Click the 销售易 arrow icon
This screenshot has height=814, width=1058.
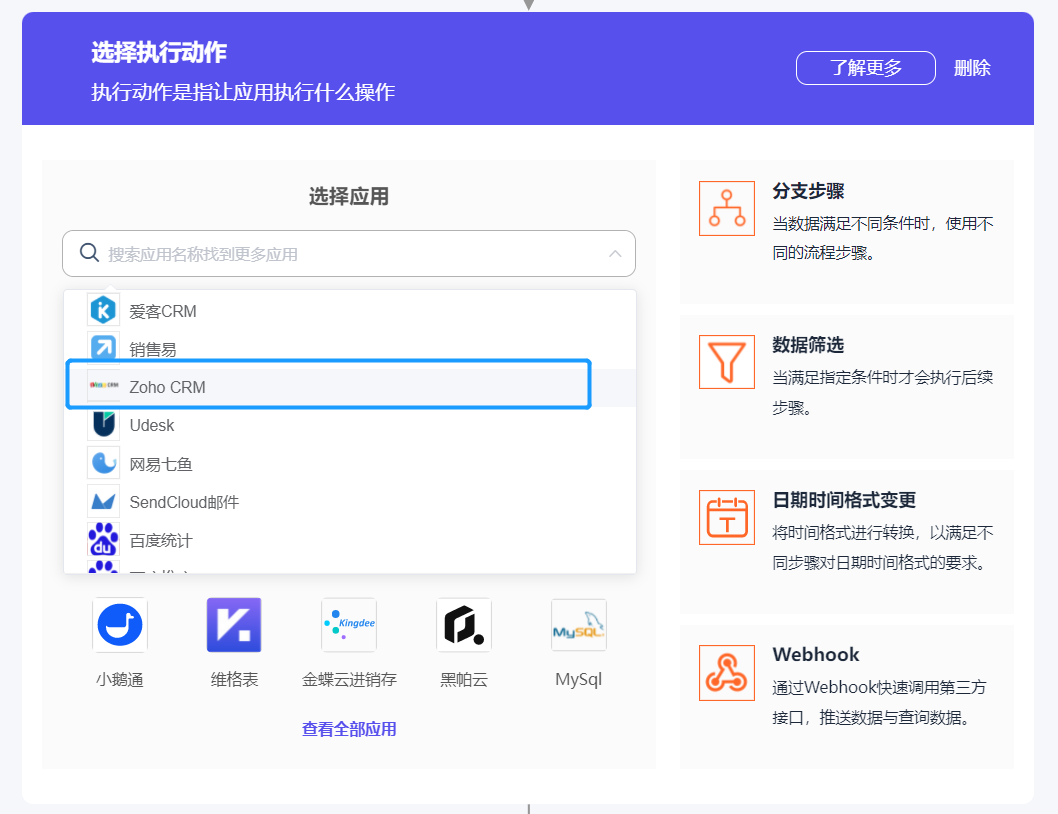[103, 348]
